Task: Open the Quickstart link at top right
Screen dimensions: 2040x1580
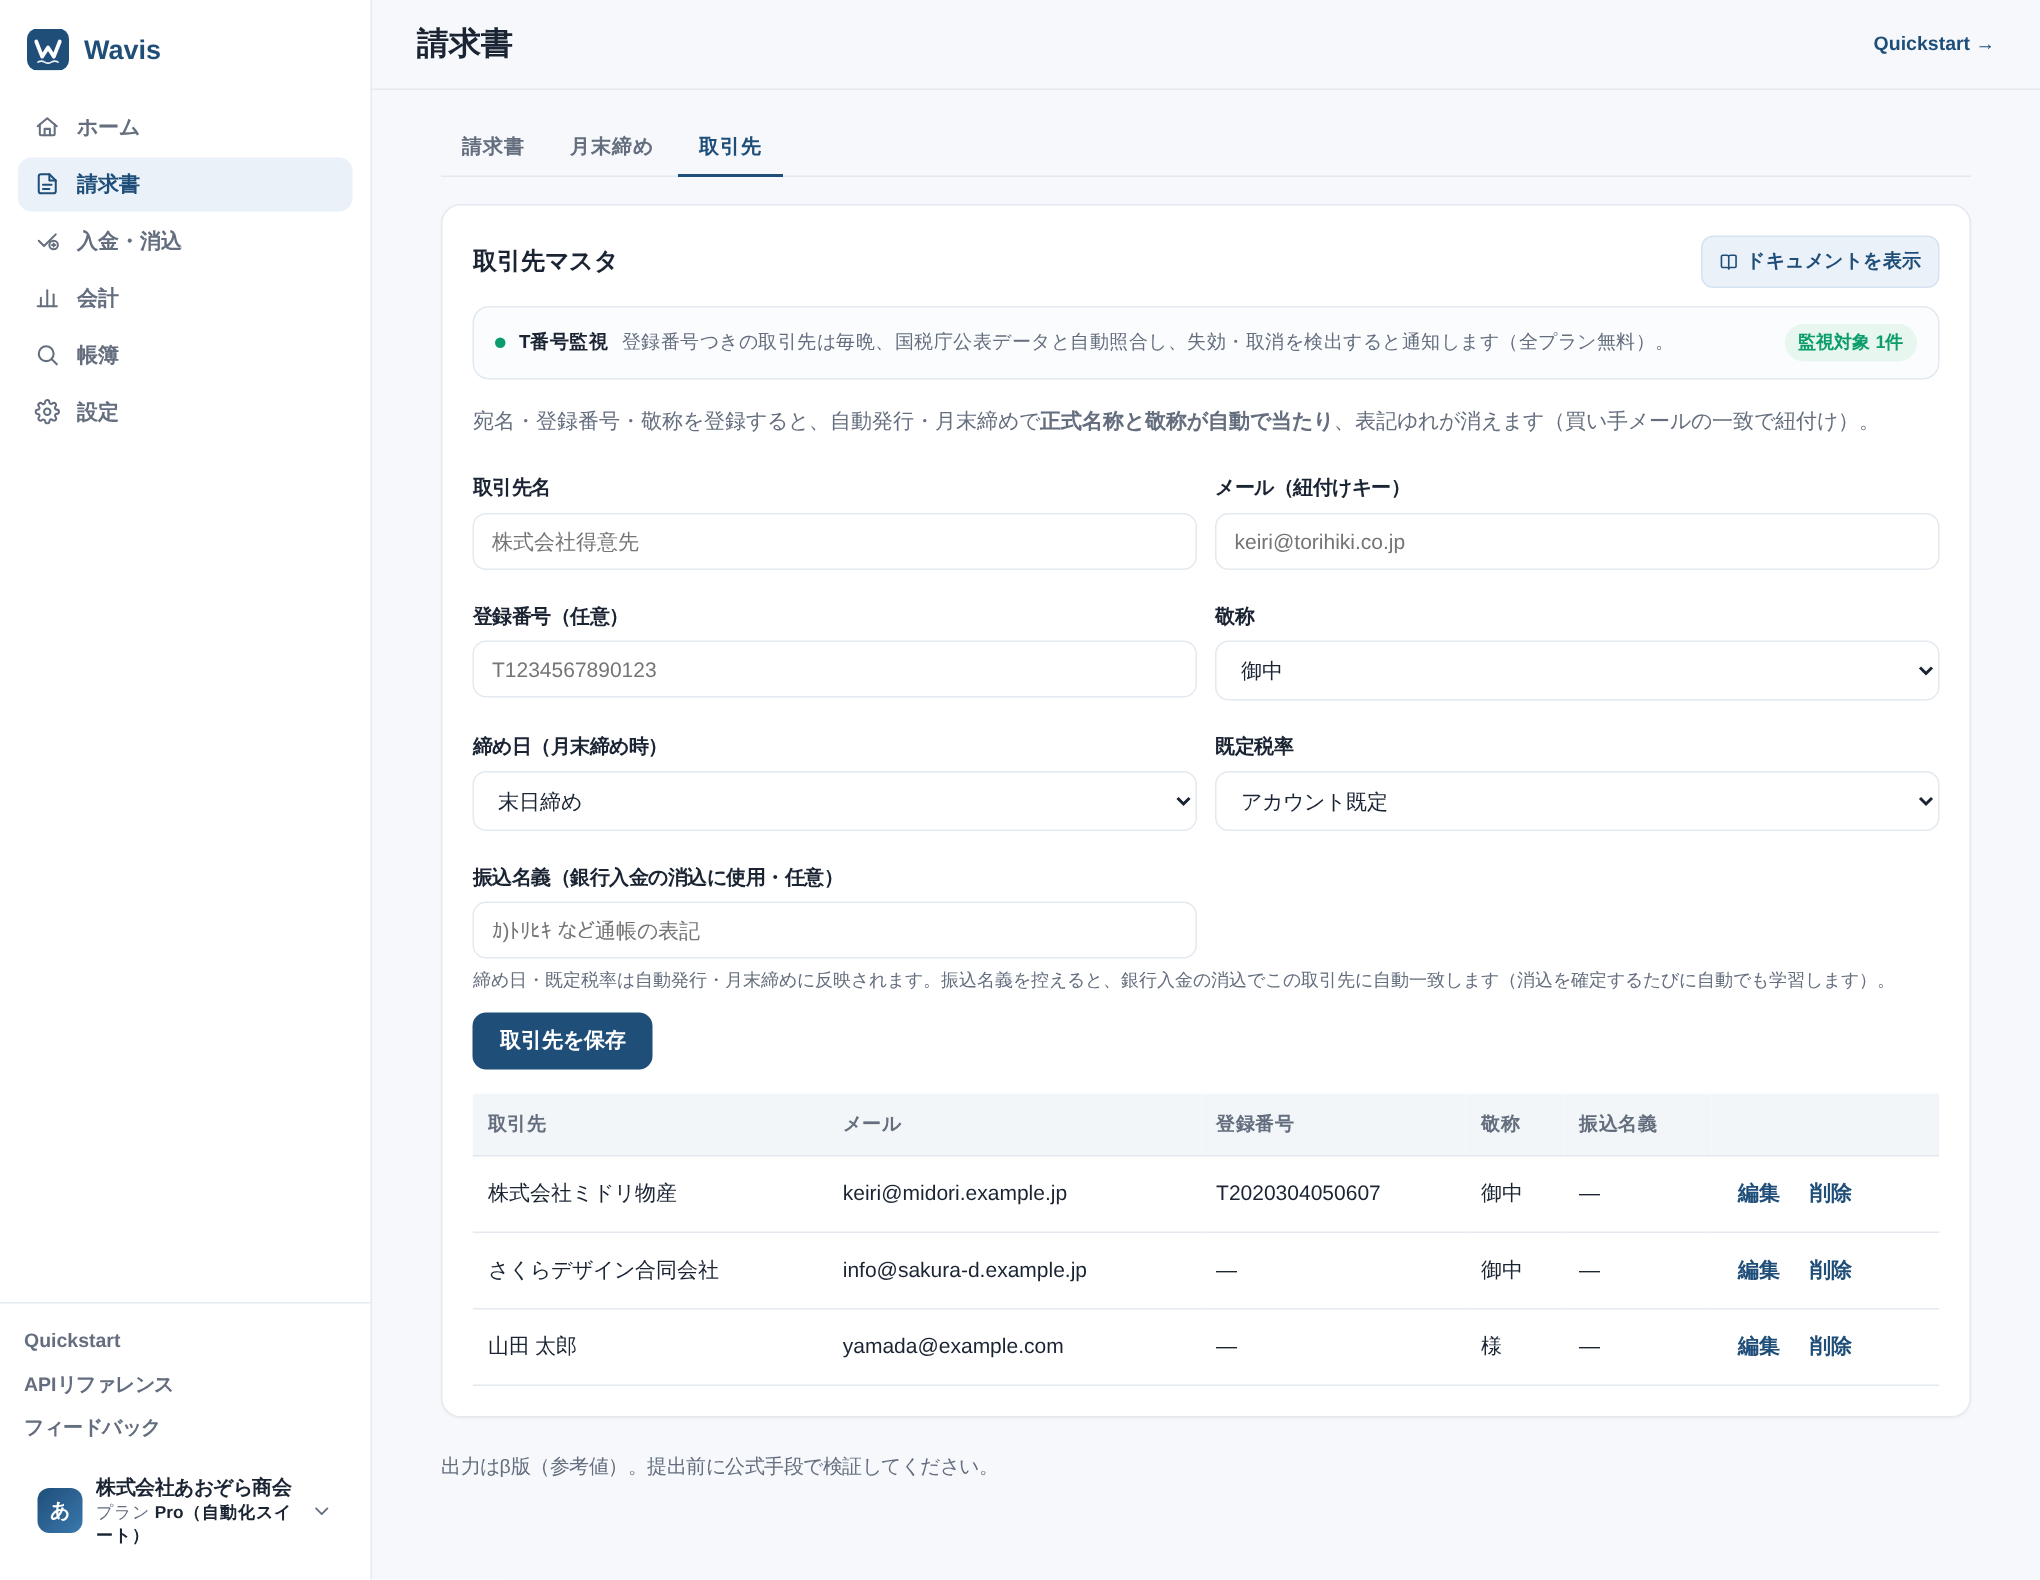Action: point(1932,44)
